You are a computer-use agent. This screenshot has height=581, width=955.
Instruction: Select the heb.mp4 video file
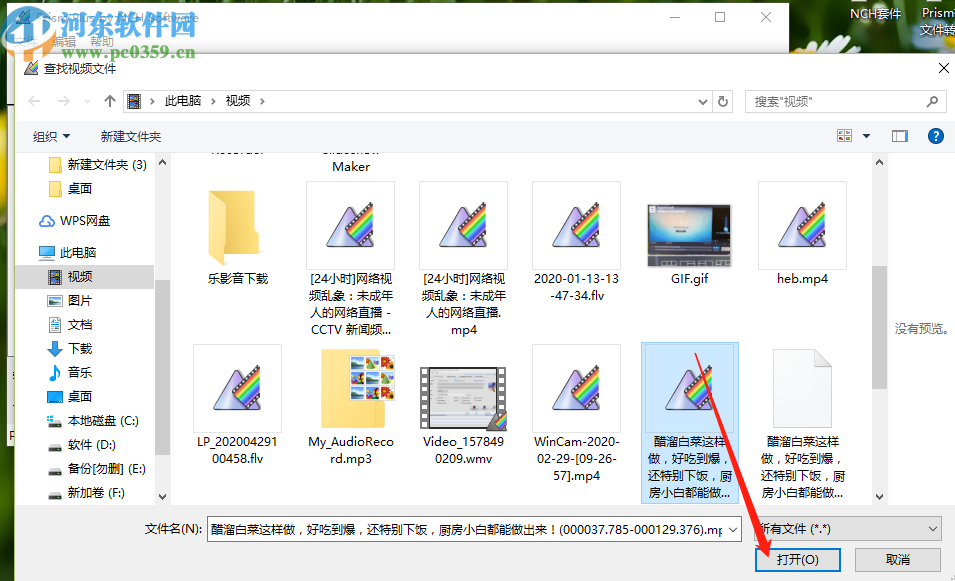802,225
